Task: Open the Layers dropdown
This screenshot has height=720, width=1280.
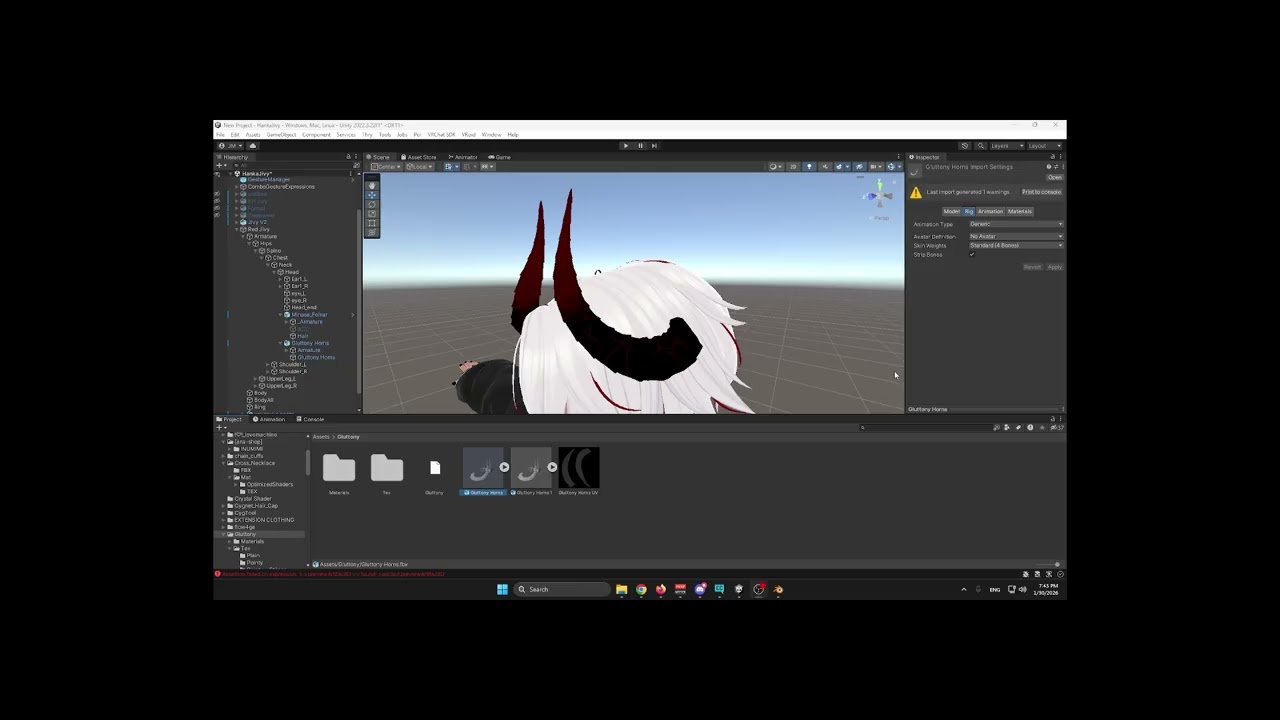Action: tap(1005, 146)
